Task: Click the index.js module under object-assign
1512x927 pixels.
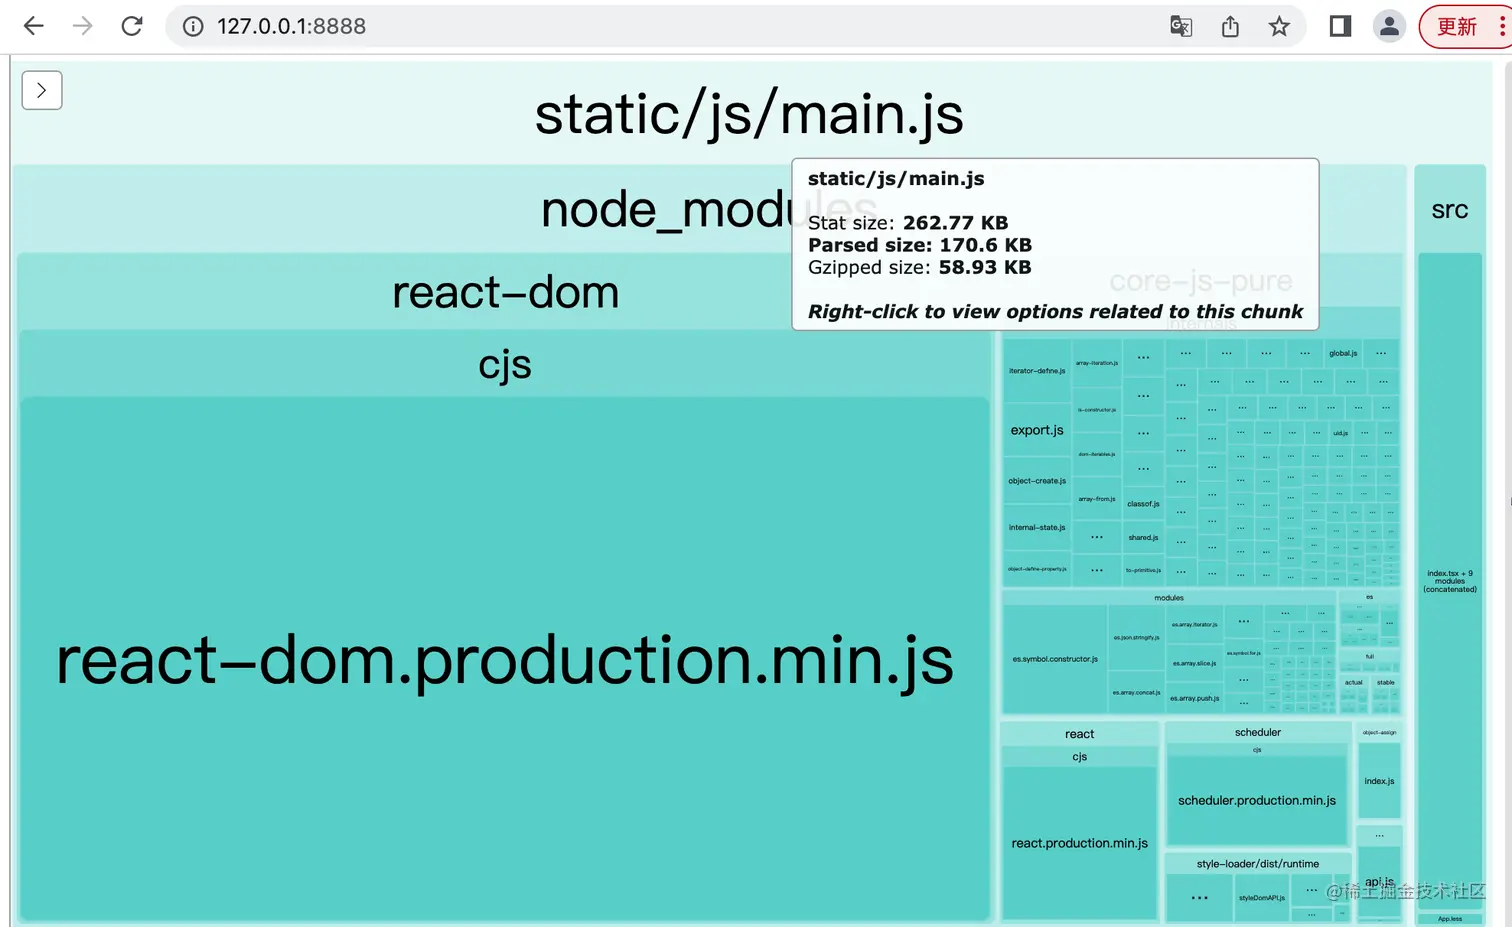Action: (x=1379, y=781)
